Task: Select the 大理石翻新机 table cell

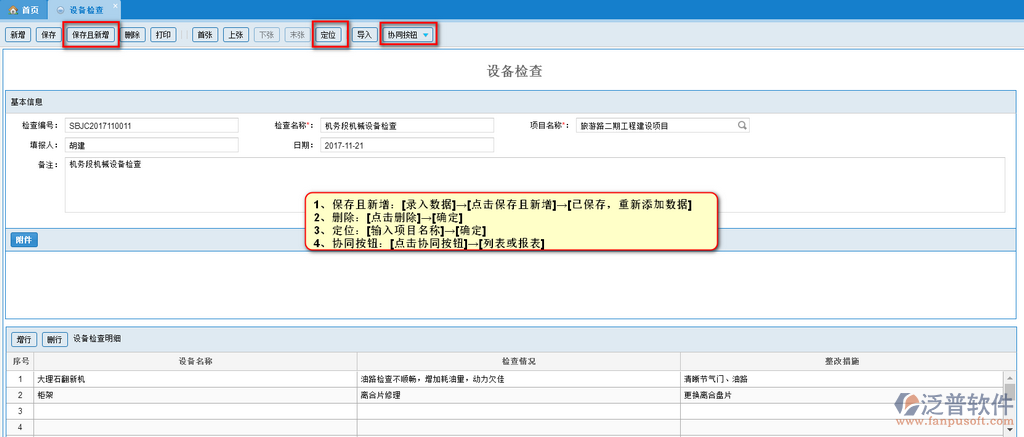Action: (x=194, y=380)
